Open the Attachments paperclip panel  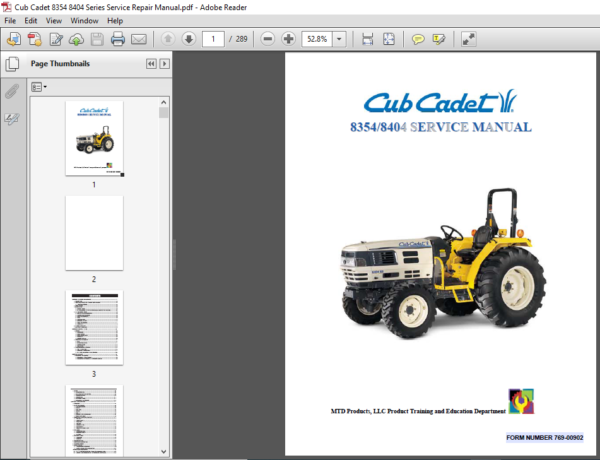[x=12, y=91]
